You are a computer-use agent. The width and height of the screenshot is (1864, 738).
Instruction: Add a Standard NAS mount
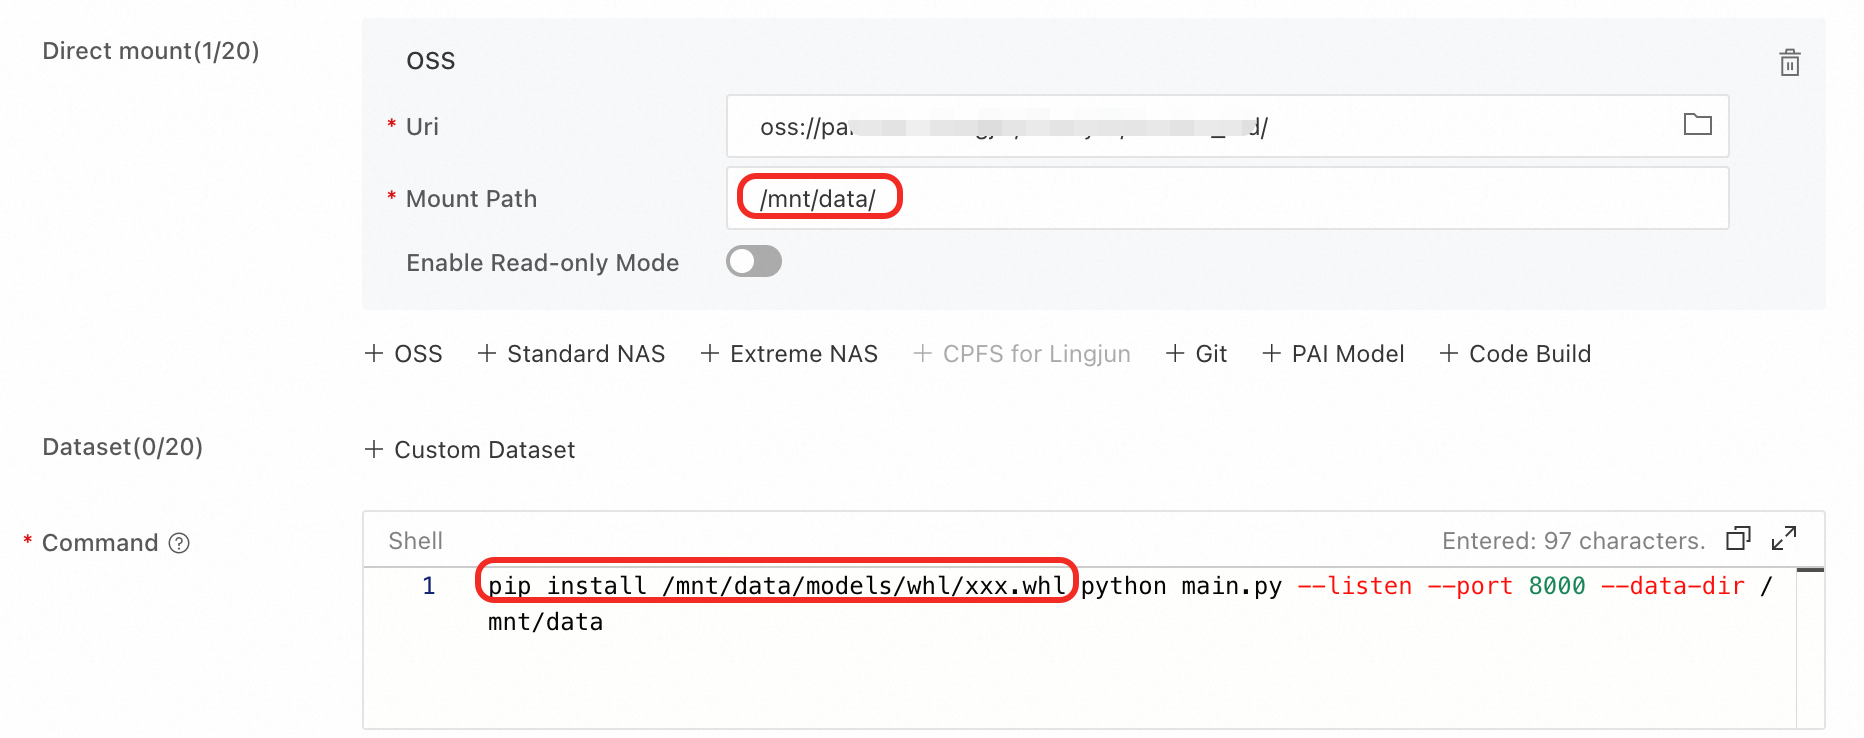572,353
